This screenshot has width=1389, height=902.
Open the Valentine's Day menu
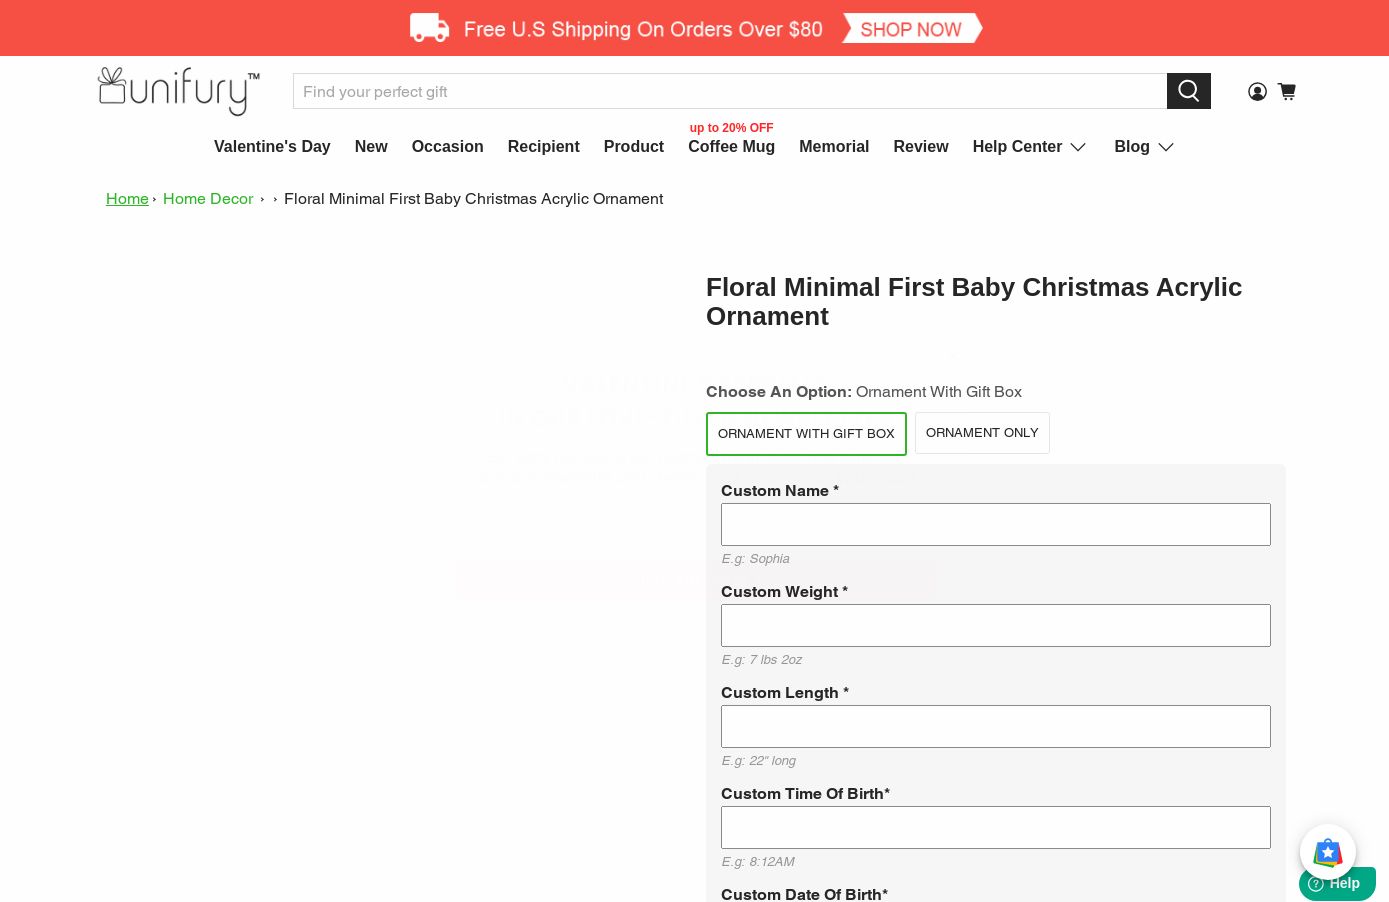(272, 147)
